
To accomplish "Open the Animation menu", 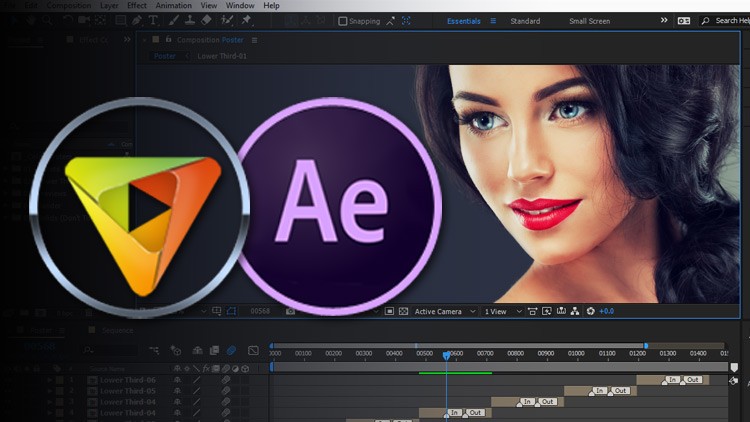I will [x=174, y=5].
